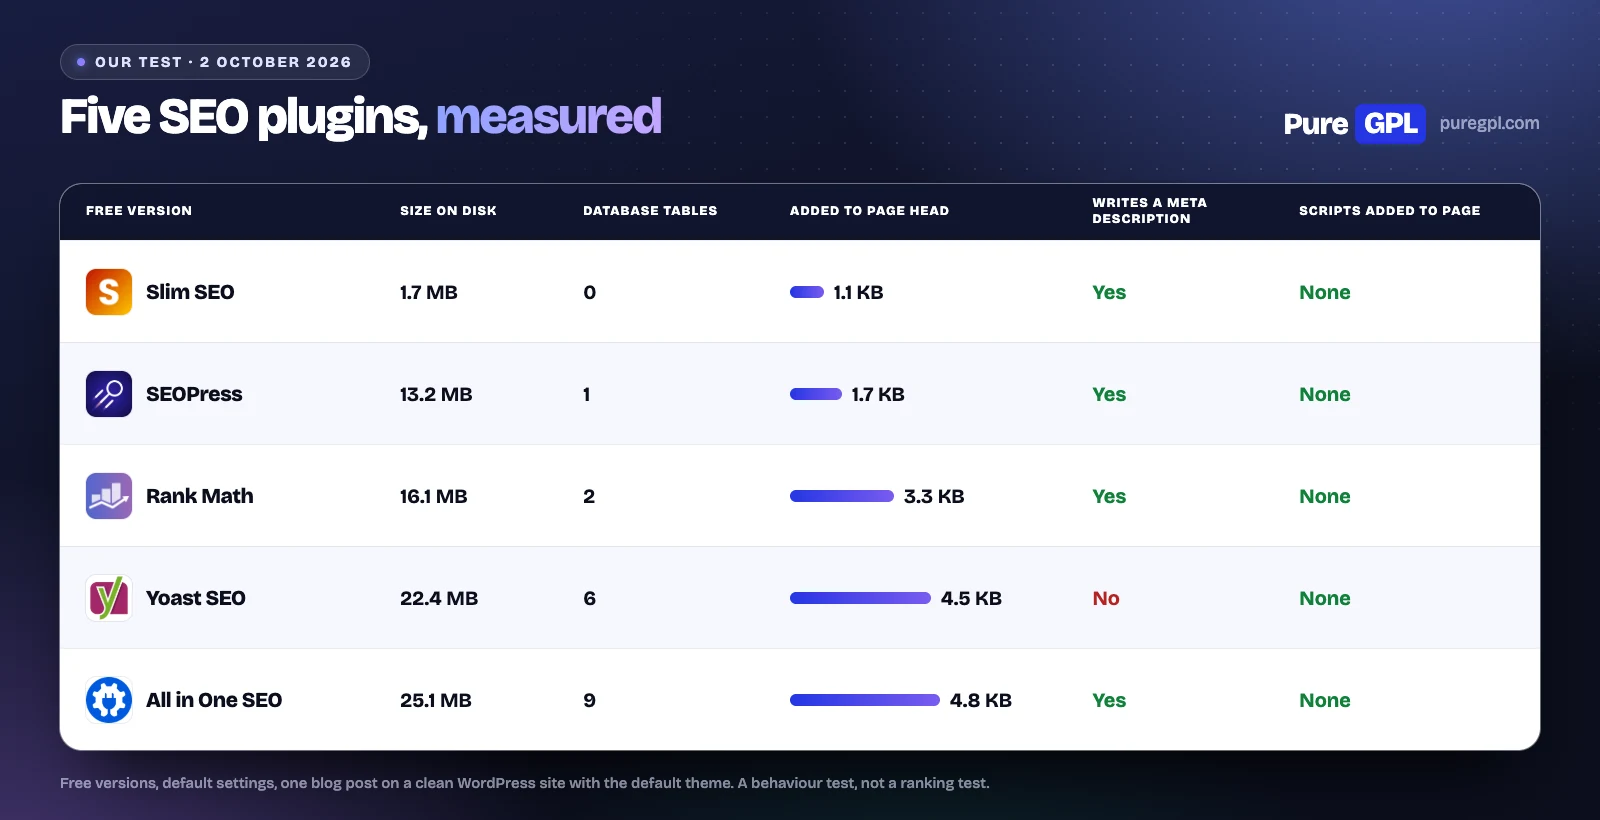
Task: Select the 'All in One SEO' plugin name
Action: coord(214,700)
